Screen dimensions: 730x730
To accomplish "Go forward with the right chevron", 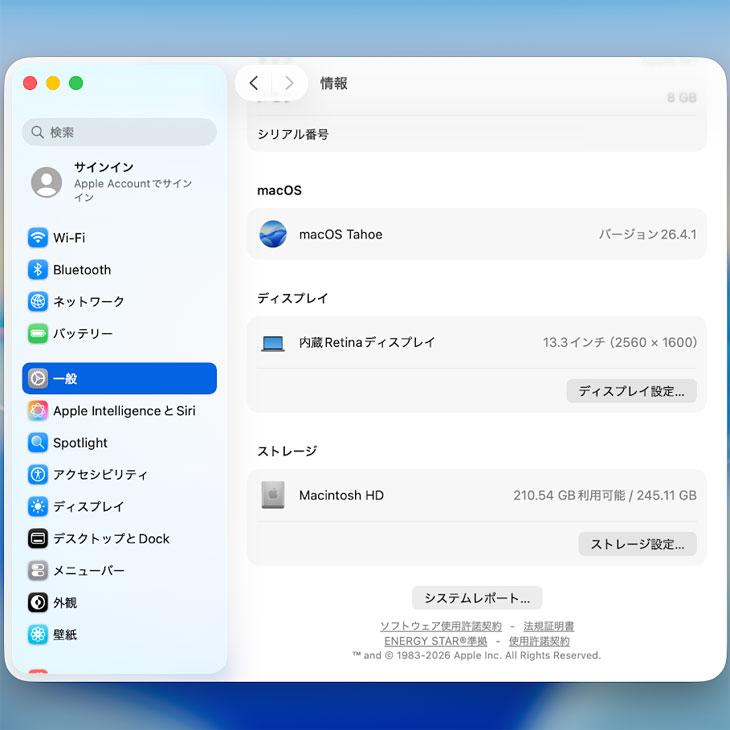I will [289, 83].
